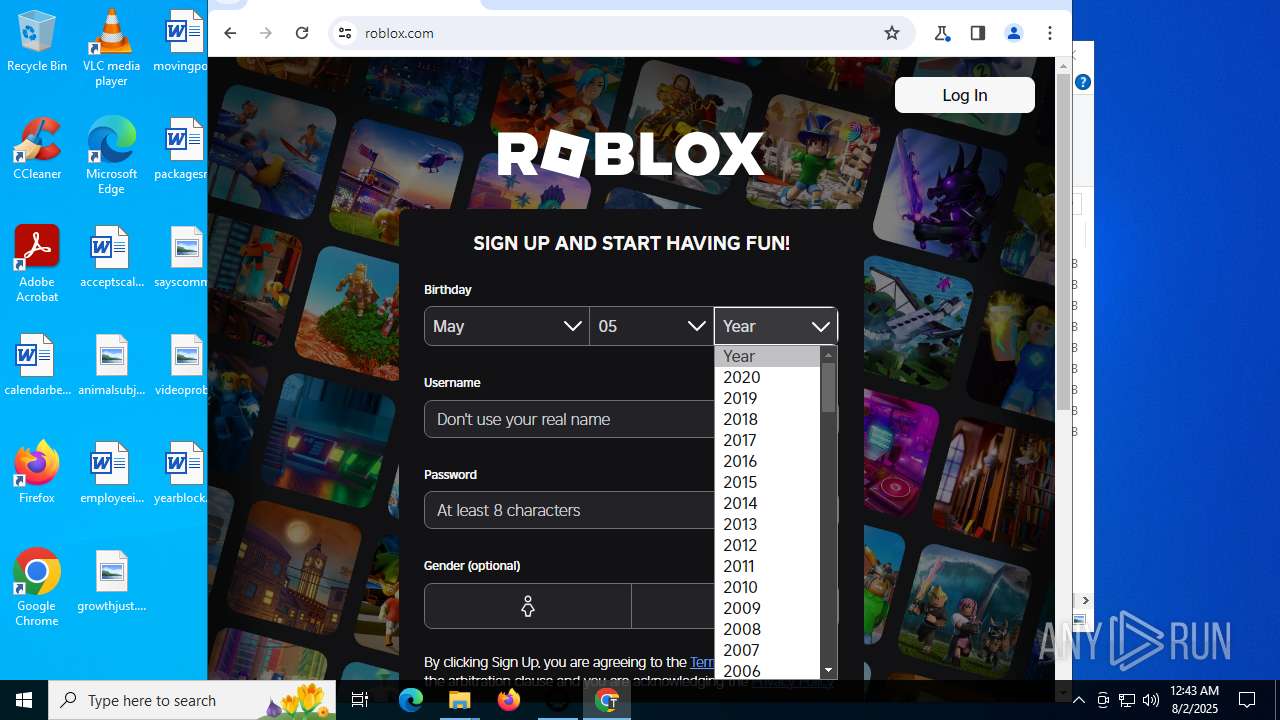Choose 2016 in the year list
This screenshot has height=720, width=1280.
(x=767, y=461)
